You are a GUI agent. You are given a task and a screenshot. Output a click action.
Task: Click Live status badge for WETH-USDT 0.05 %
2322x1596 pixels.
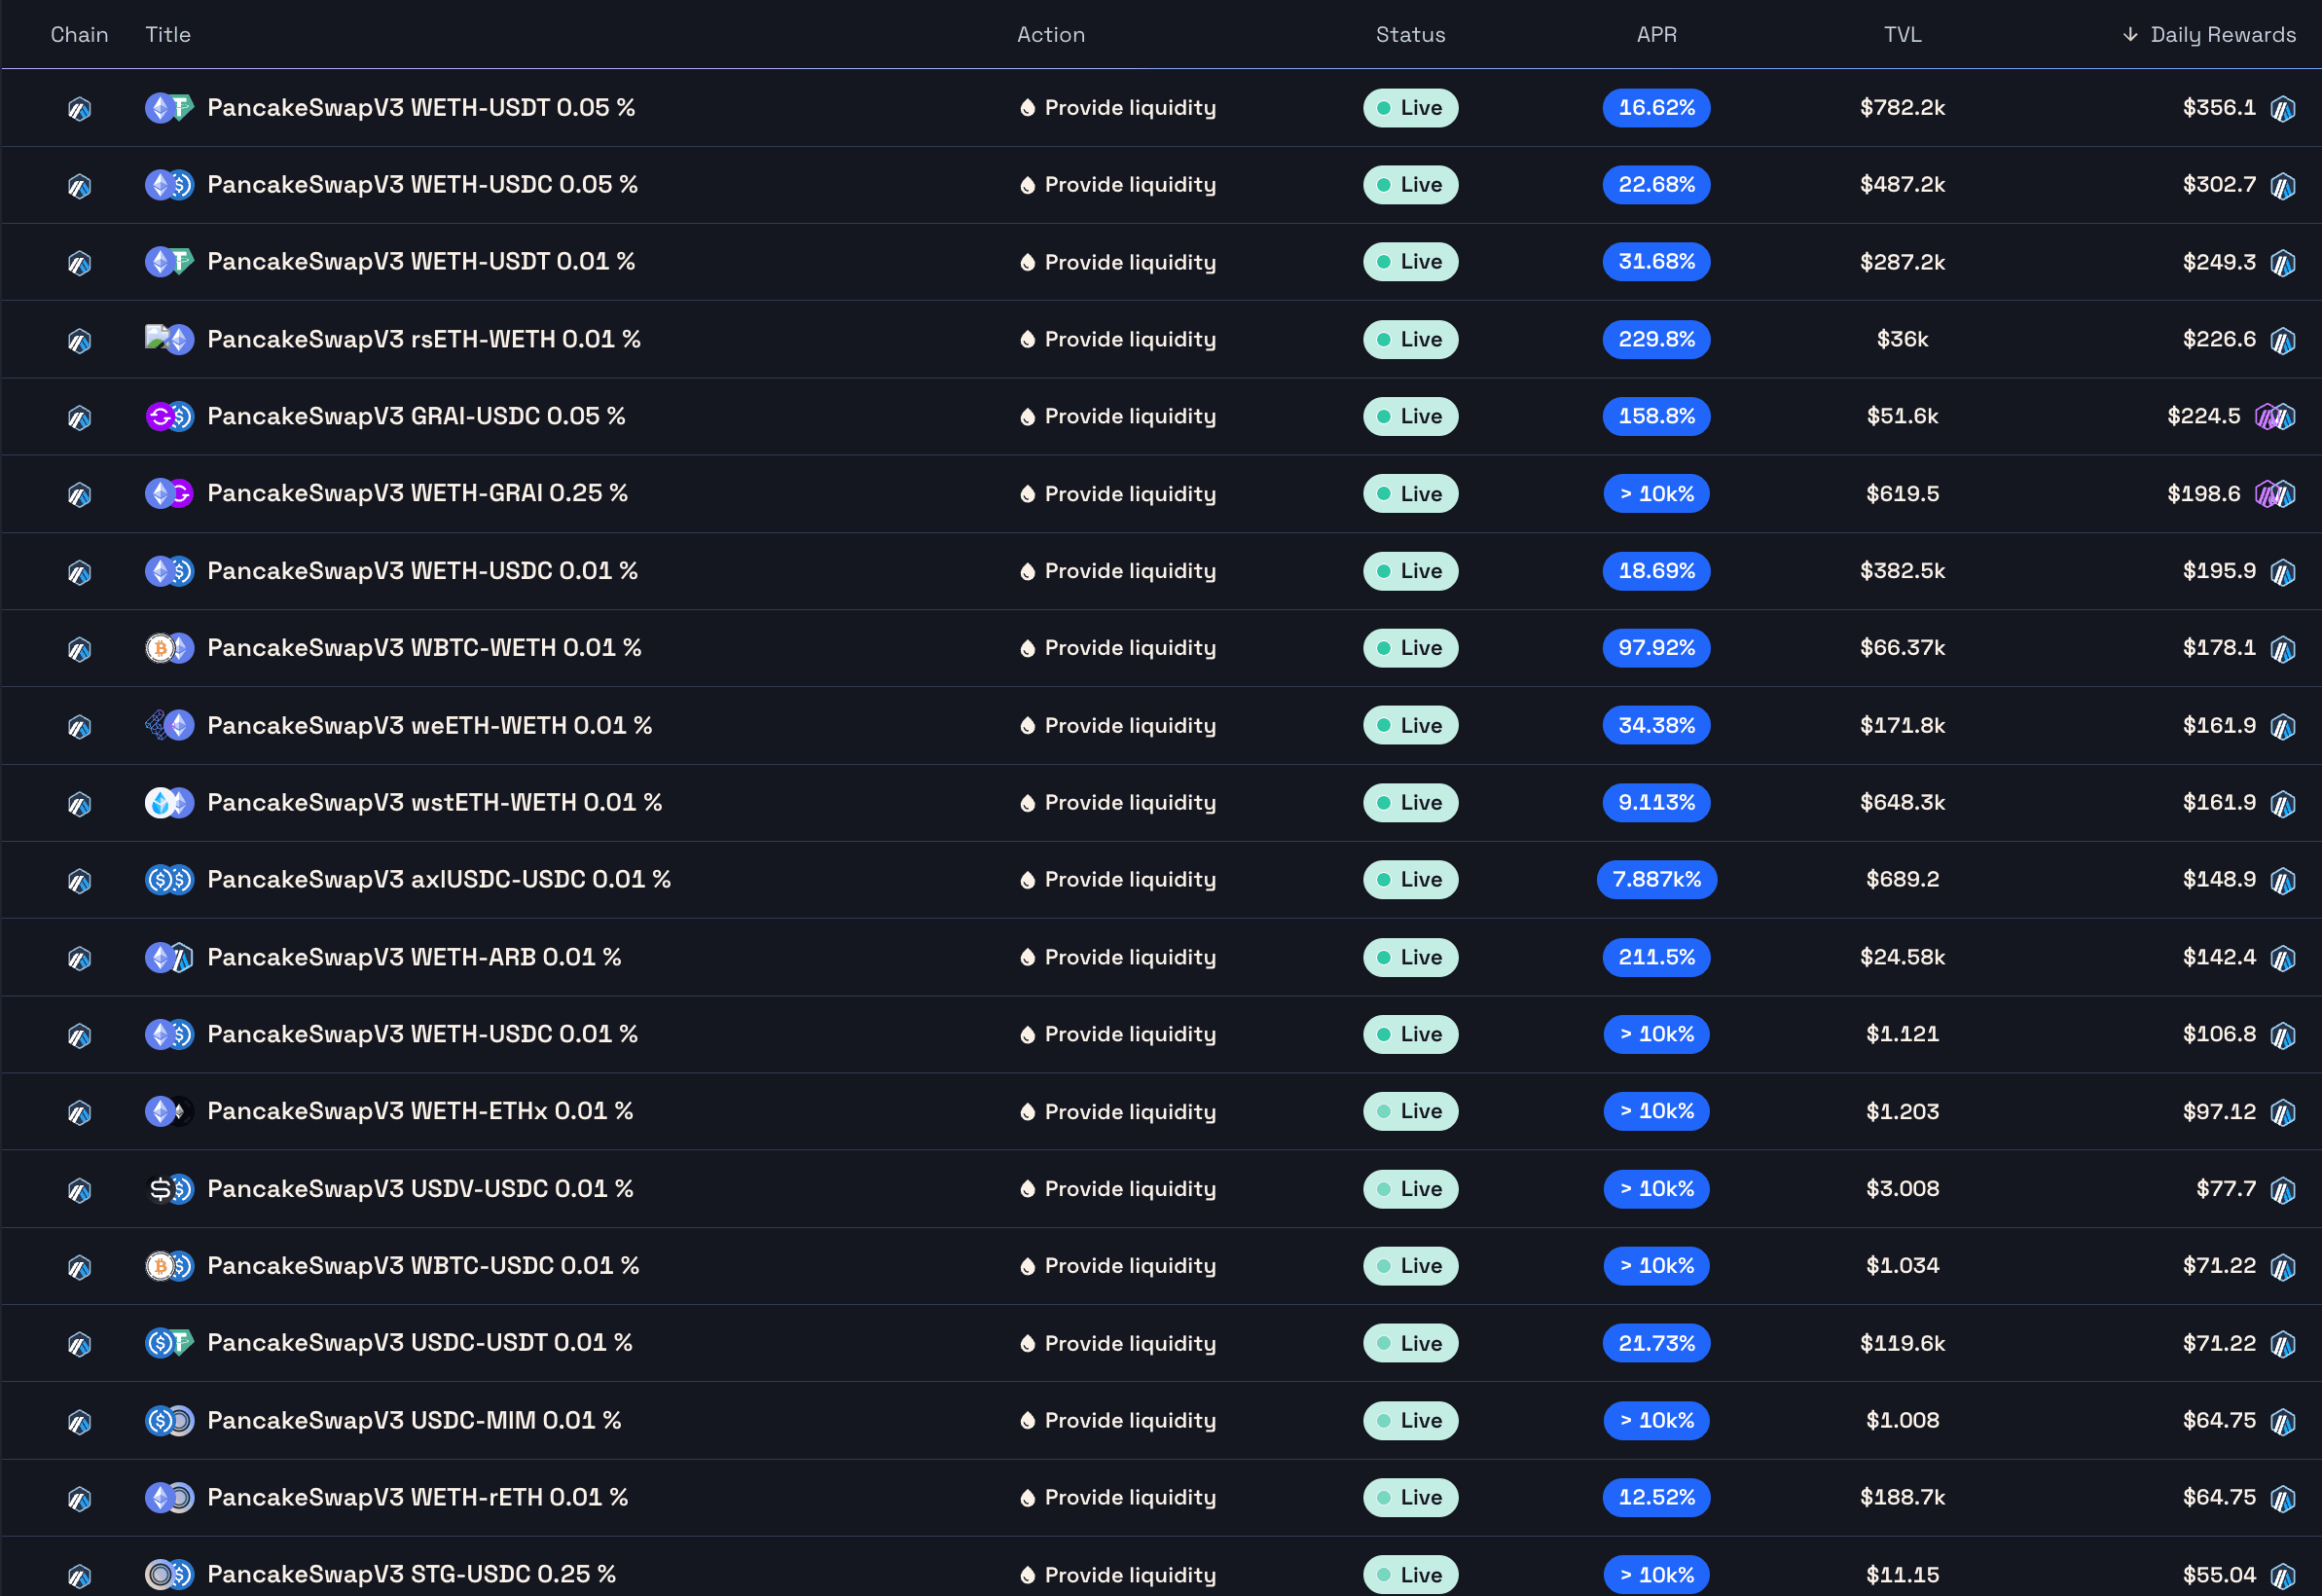(1410, 108)
